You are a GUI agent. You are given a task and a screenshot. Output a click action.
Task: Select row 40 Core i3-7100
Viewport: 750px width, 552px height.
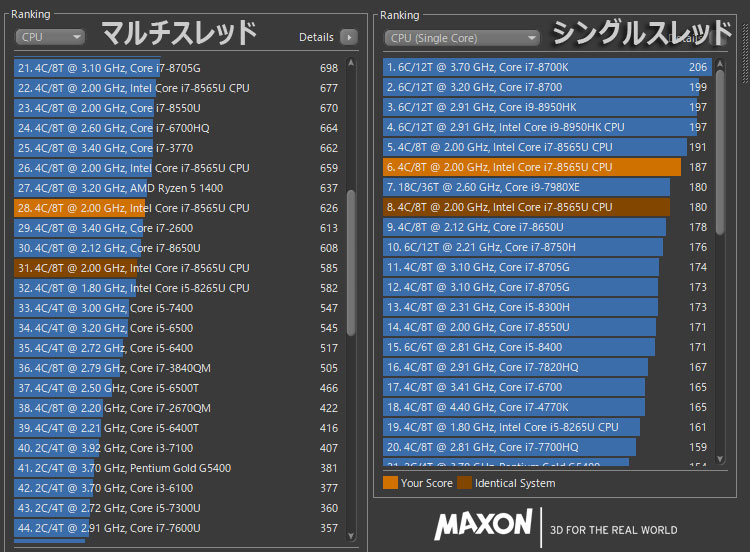click(x=178, y=448)
